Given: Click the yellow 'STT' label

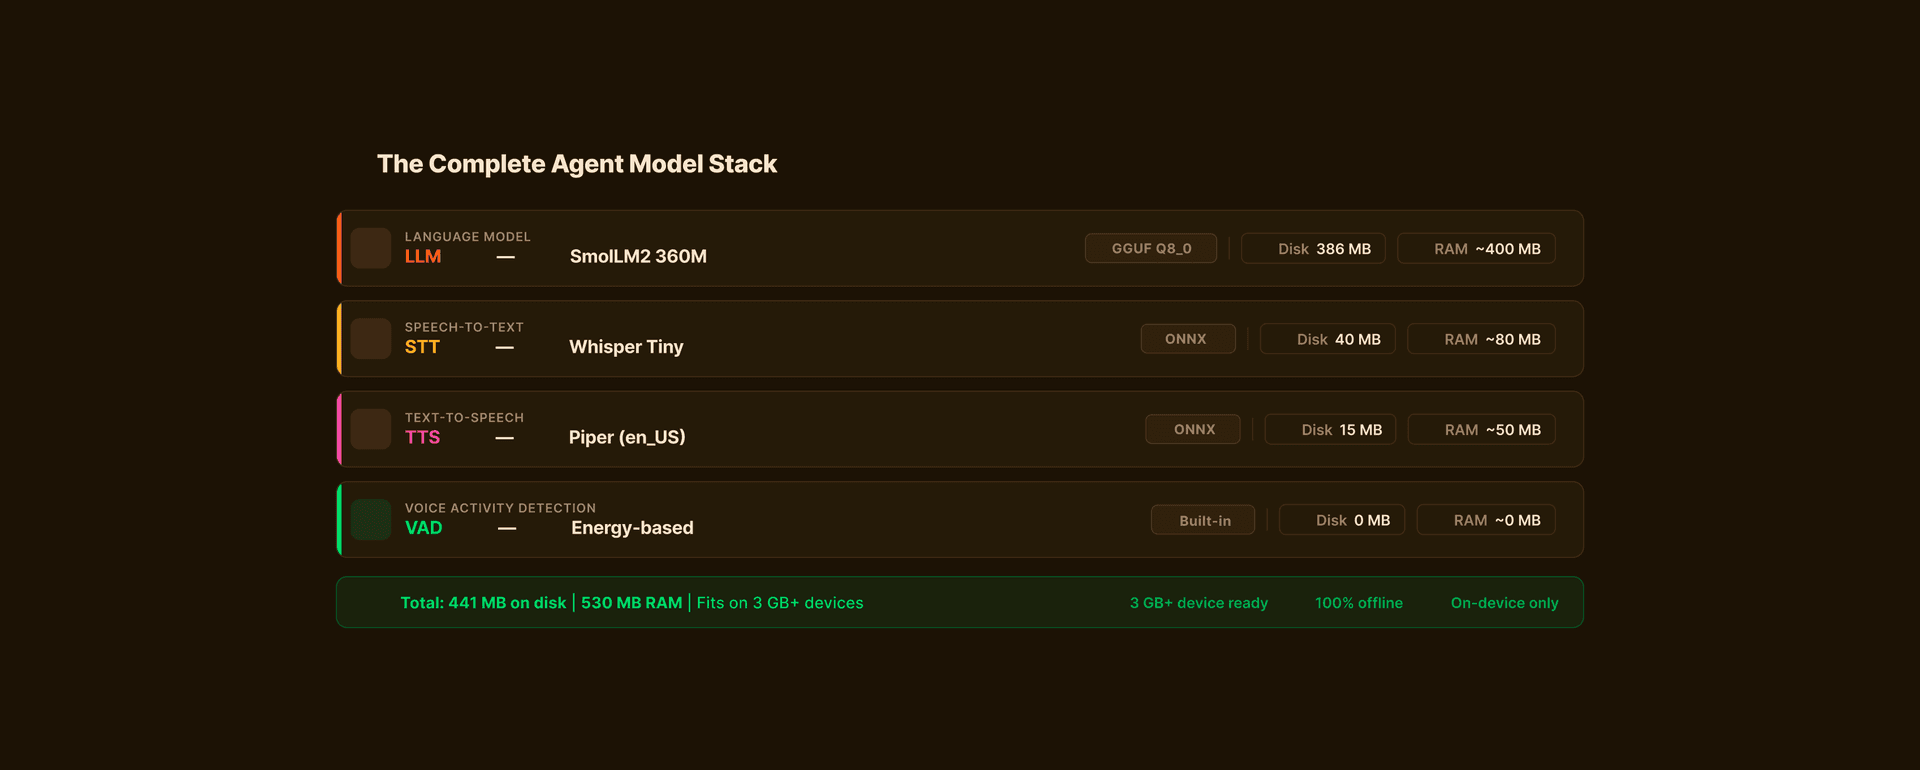Looking at the screenshot, I should coord(422,347).
